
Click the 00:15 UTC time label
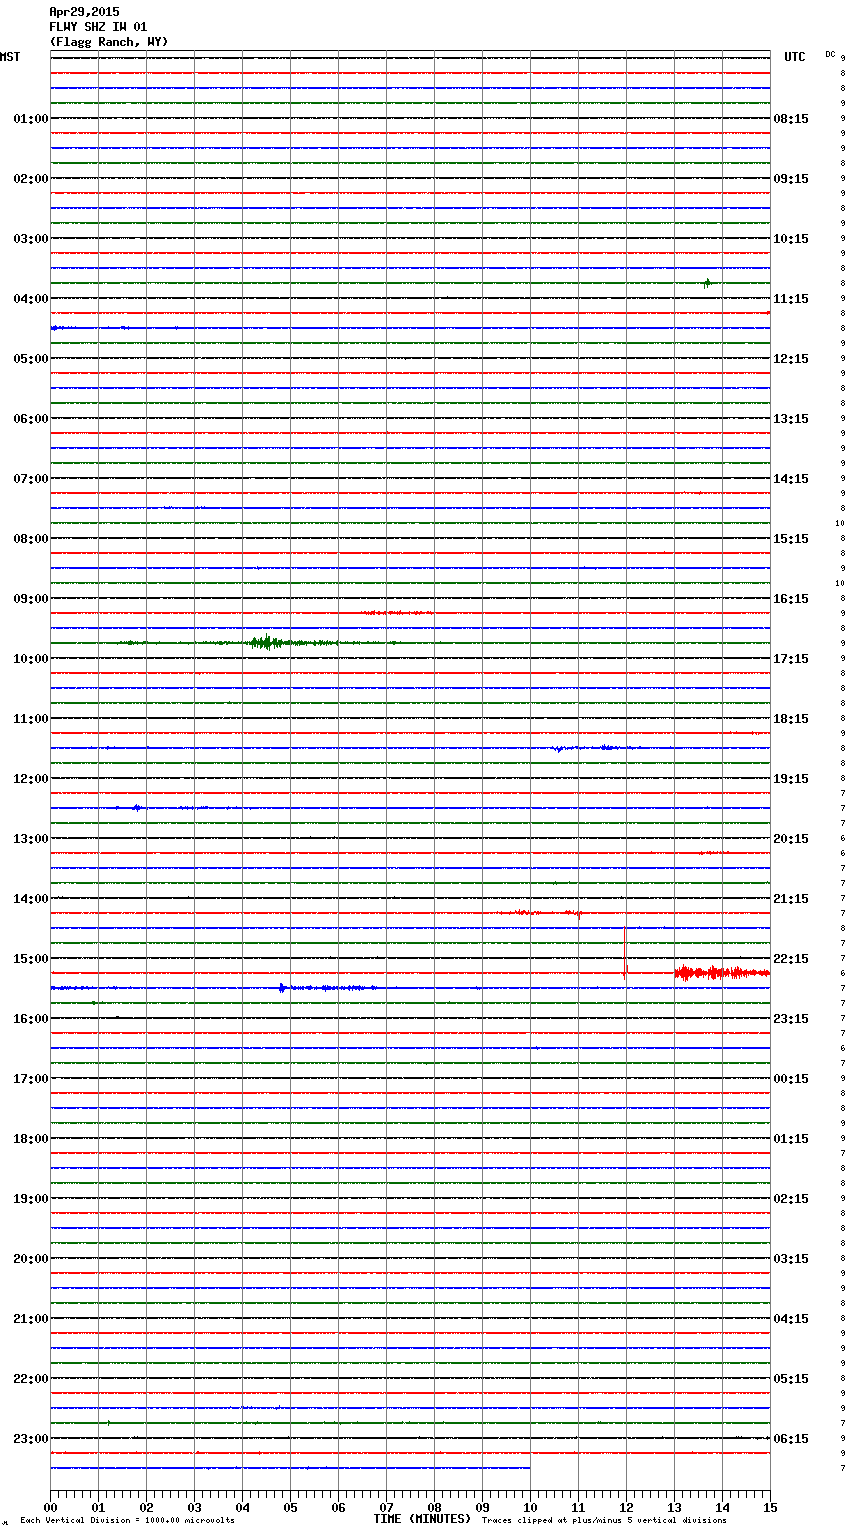(791, 1079)
